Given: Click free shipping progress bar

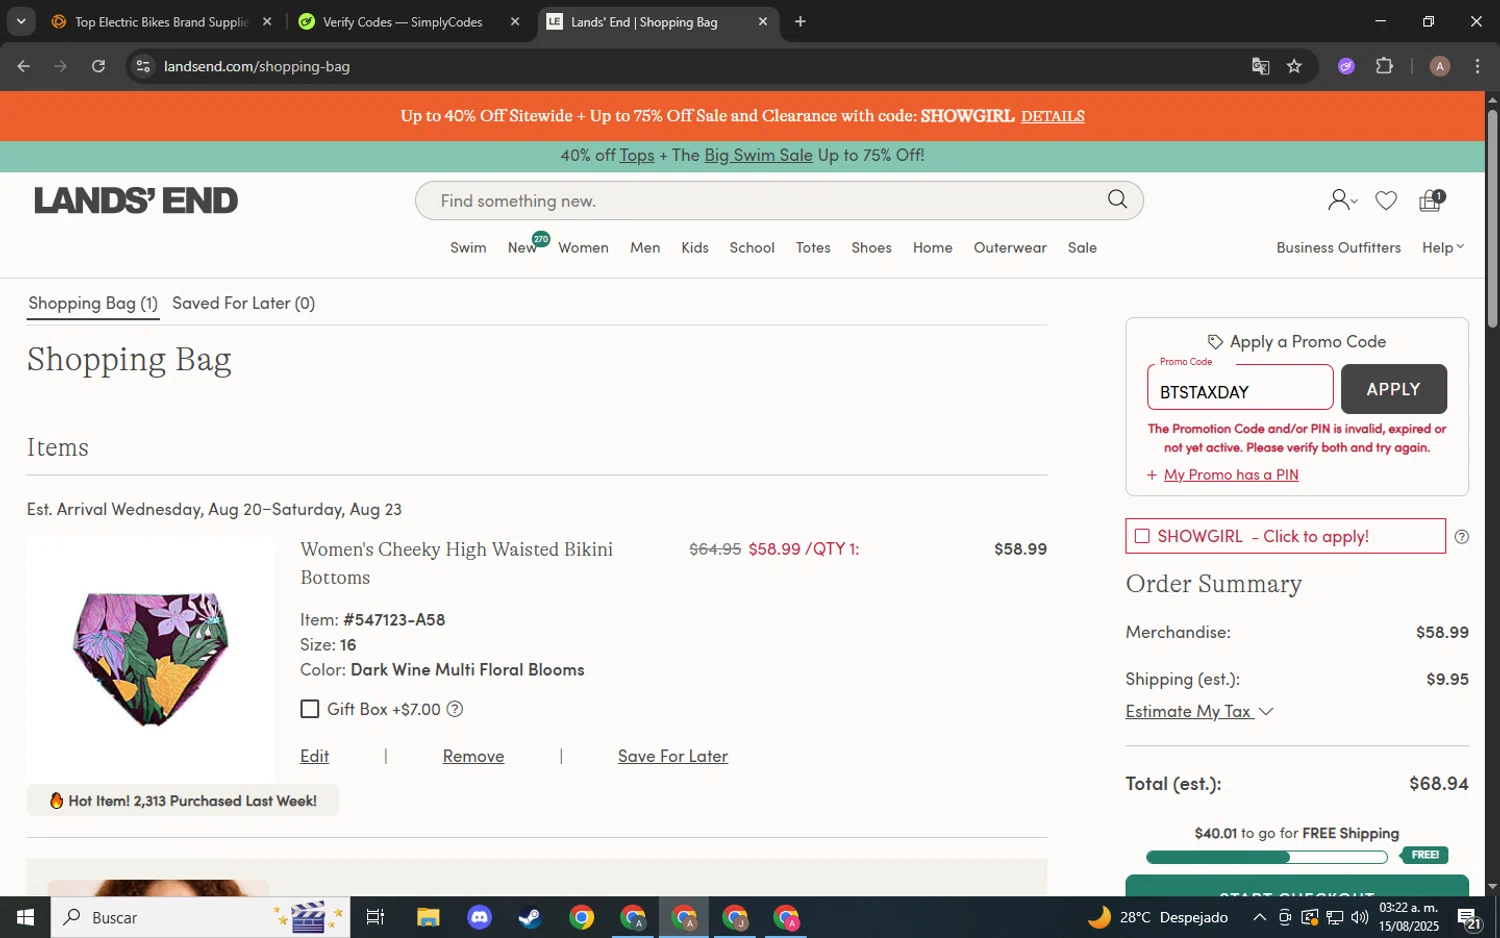Looking at the screenshot, I should pos(1267,857).
